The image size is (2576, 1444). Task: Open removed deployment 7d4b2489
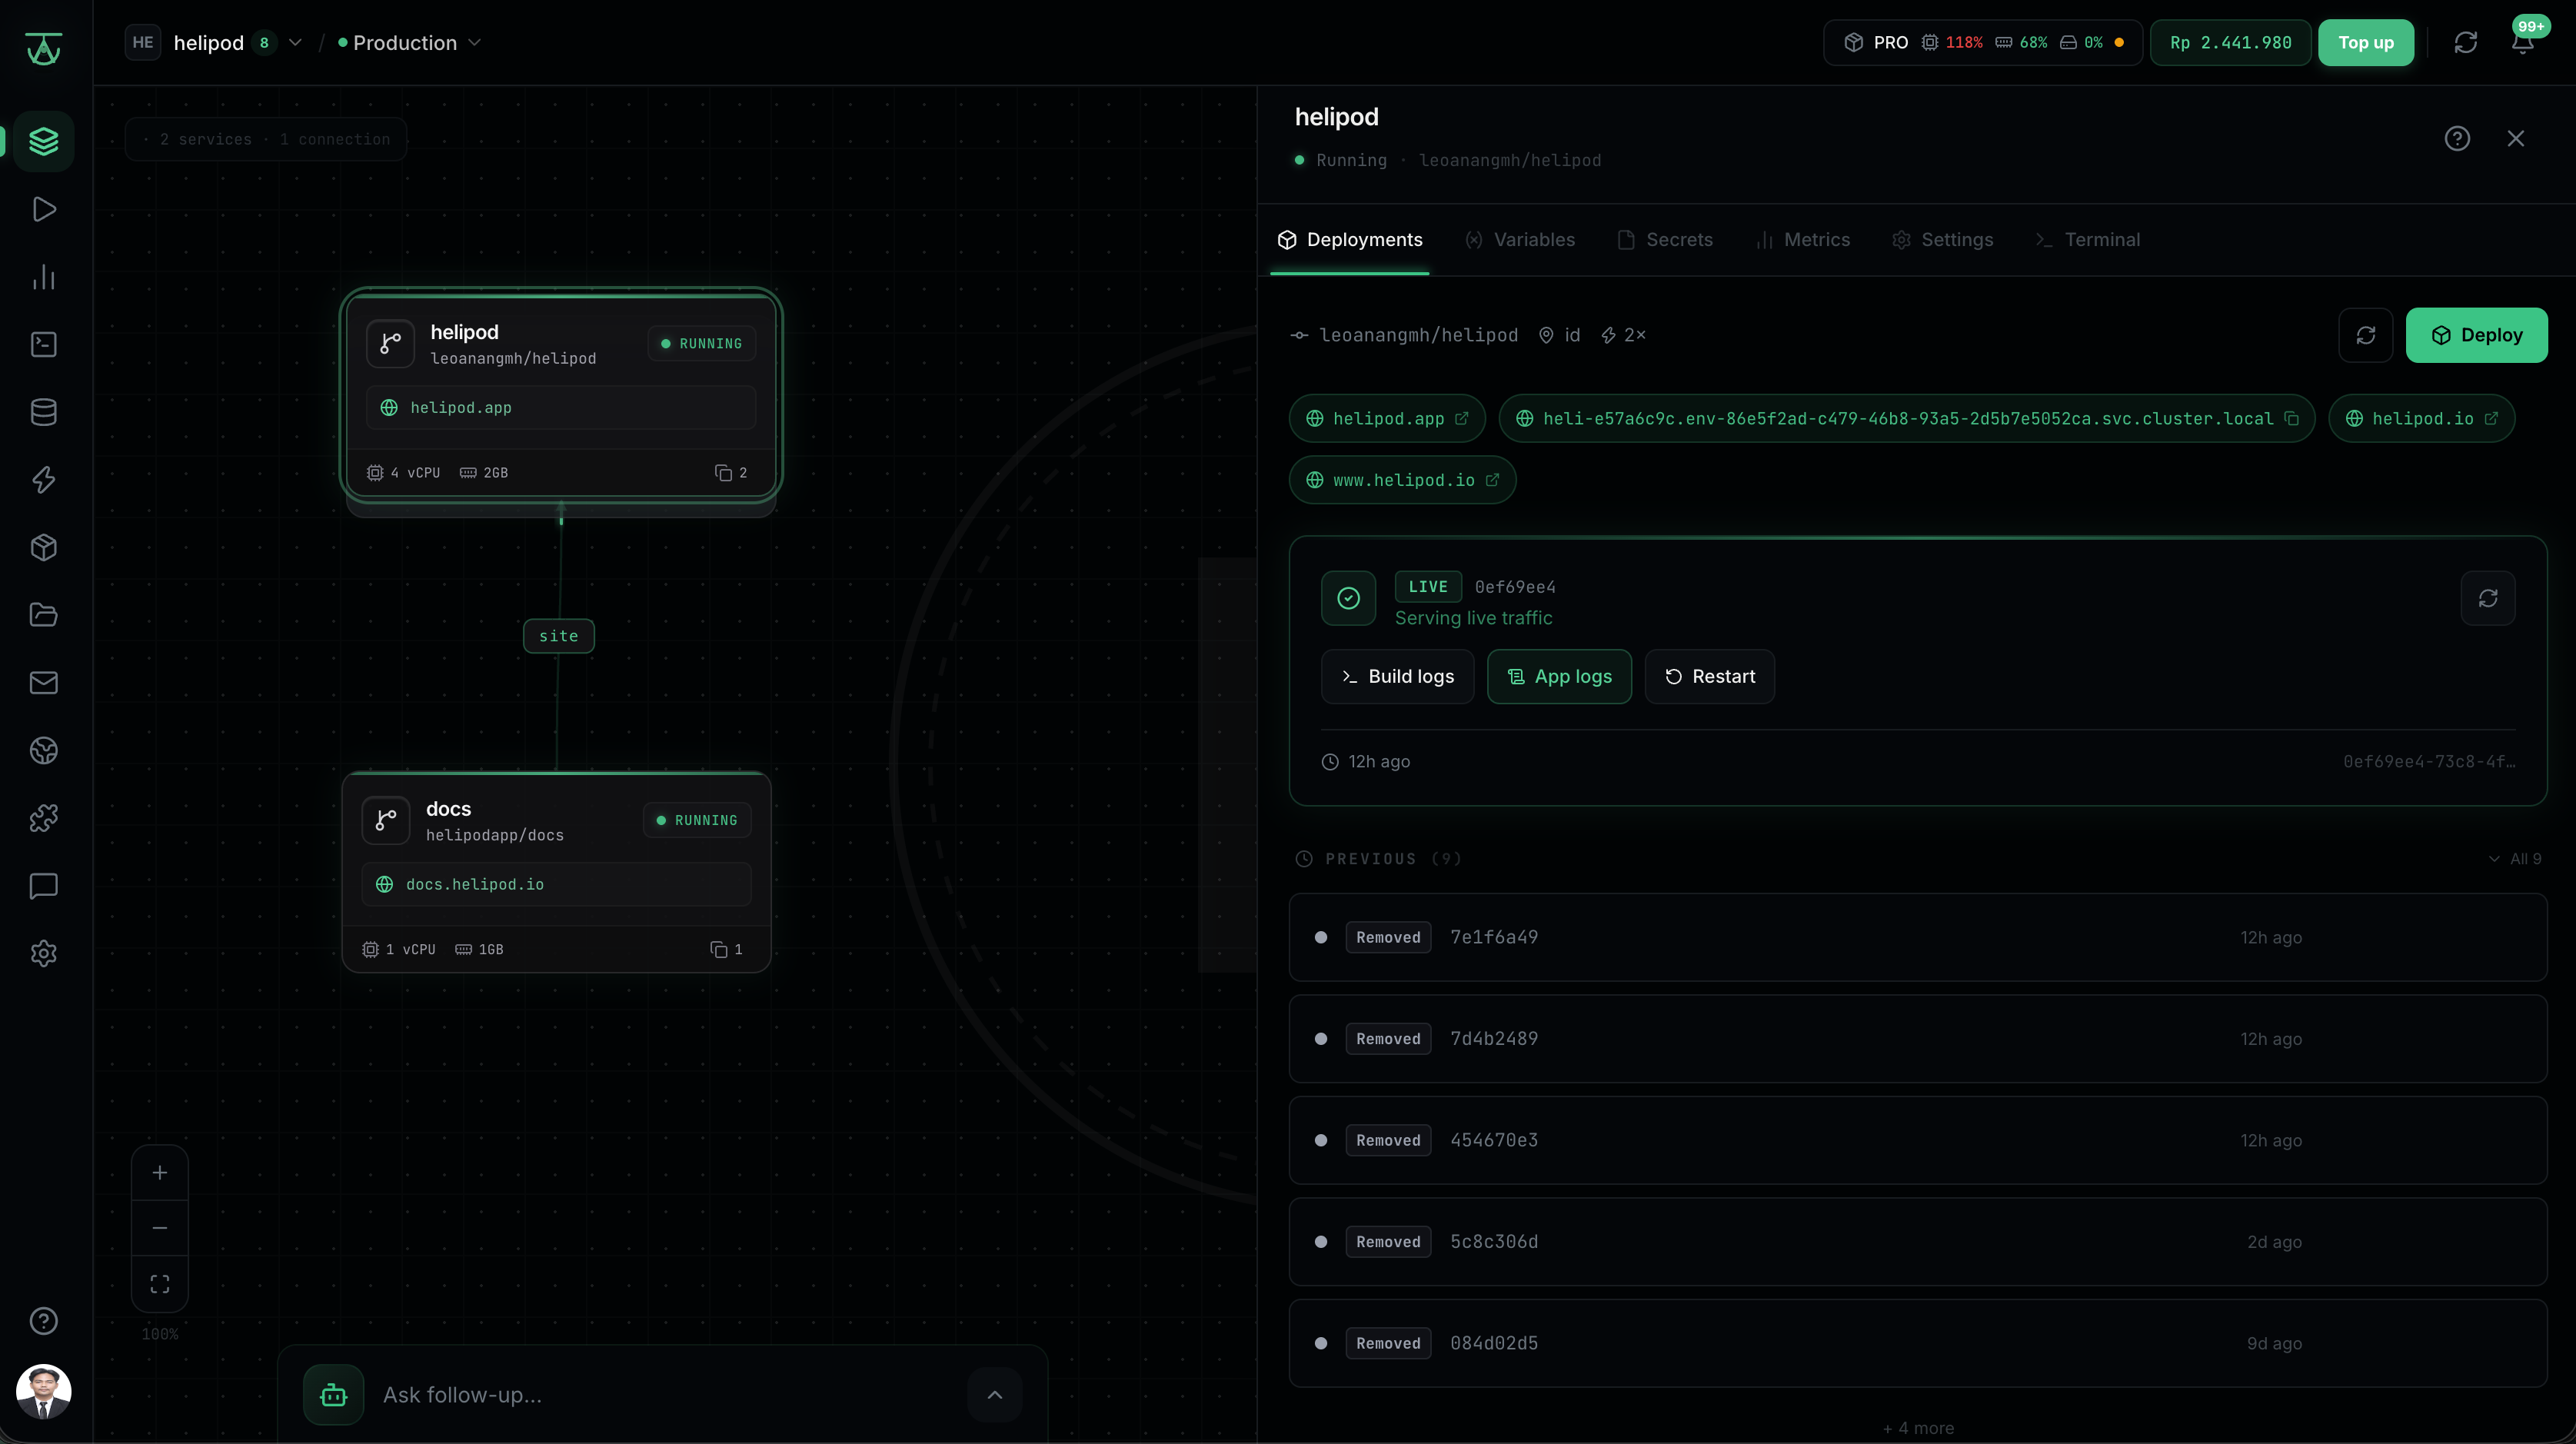(1917, 1038)
